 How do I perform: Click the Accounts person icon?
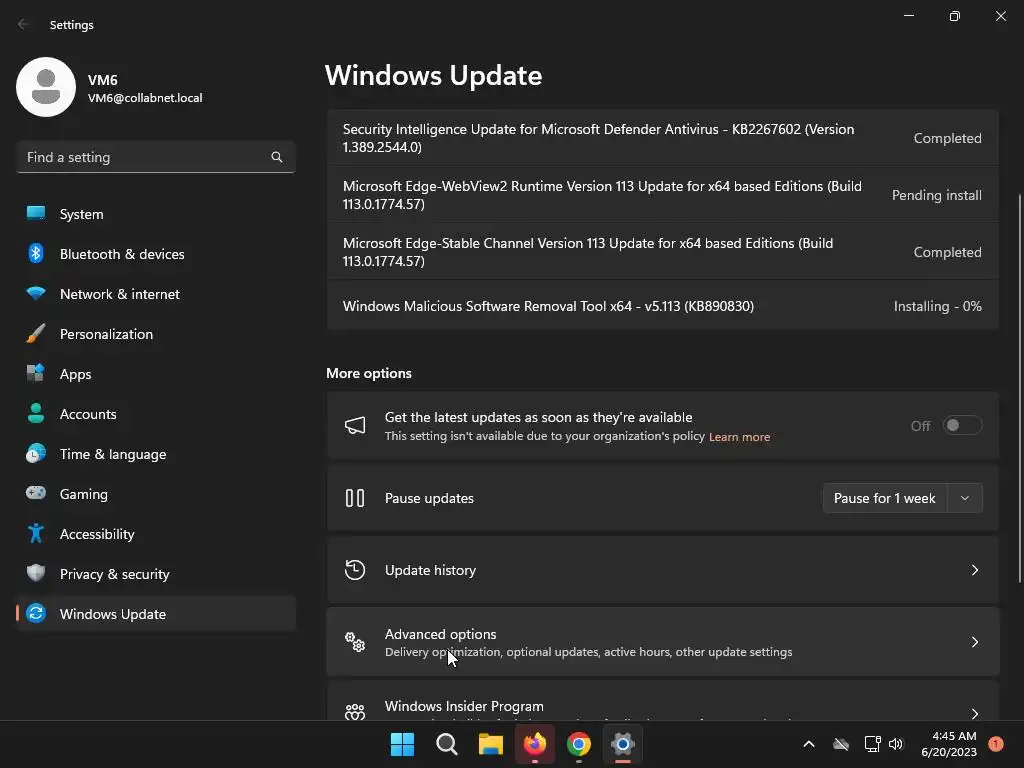click(x=36, y=413)
